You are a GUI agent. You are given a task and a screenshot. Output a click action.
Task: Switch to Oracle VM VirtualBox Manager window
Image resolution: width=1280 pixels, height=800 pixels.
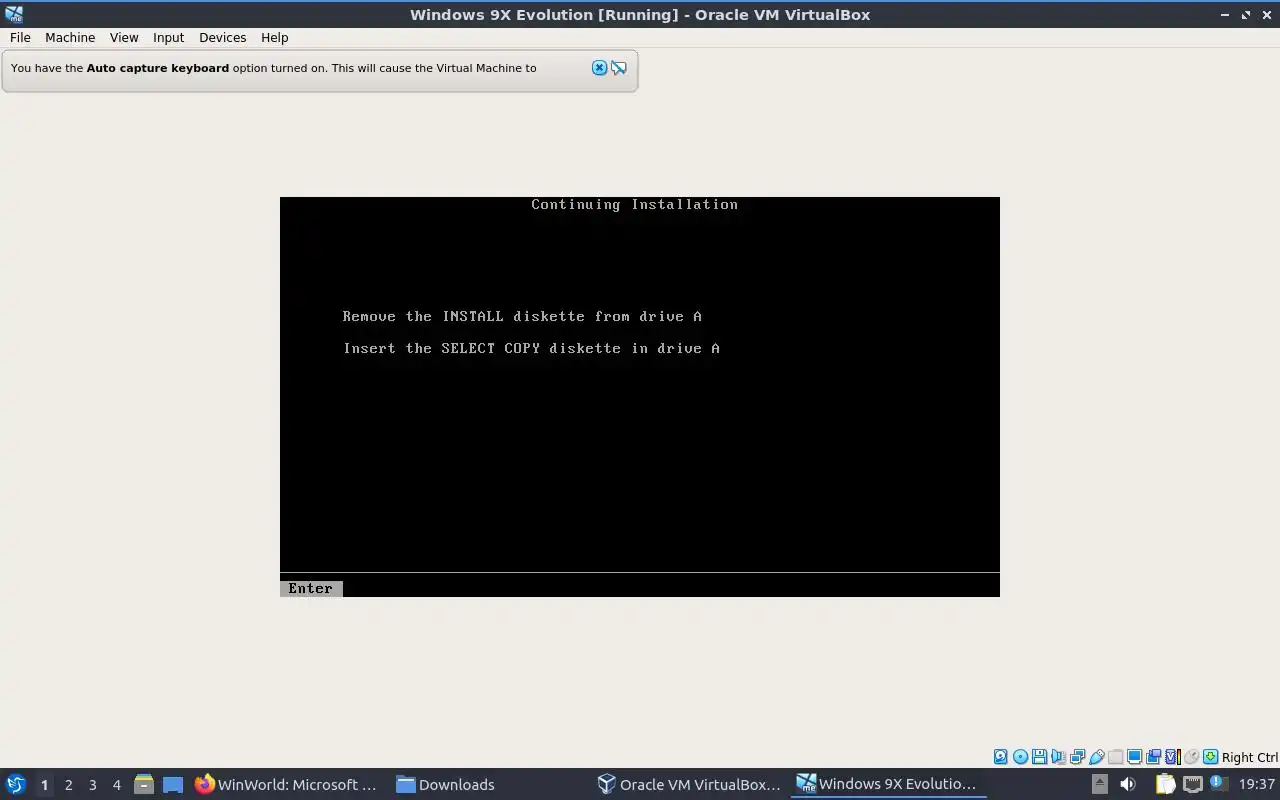coord(689,784)
